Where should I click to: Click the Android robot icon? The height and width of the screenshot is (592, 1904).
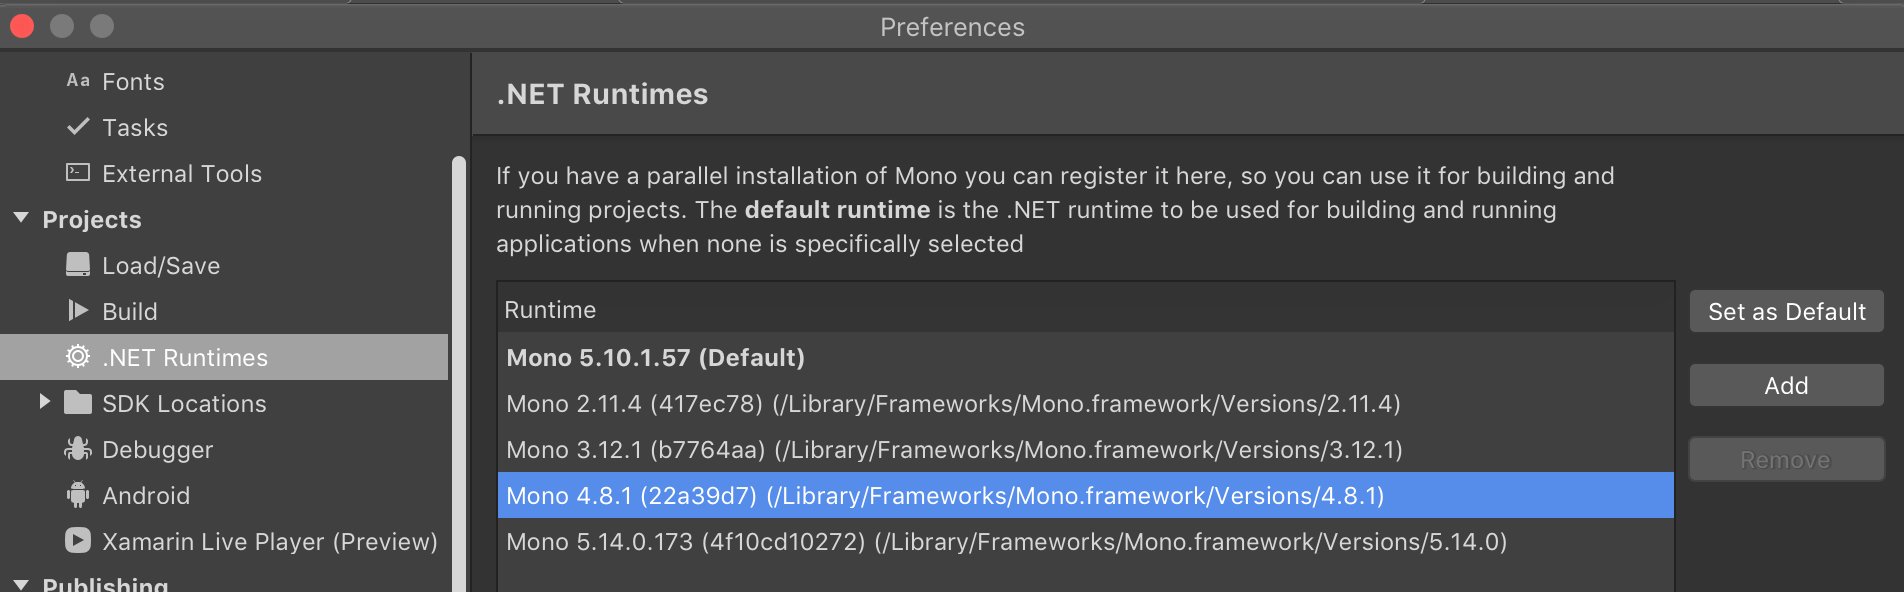click(78, 495)
